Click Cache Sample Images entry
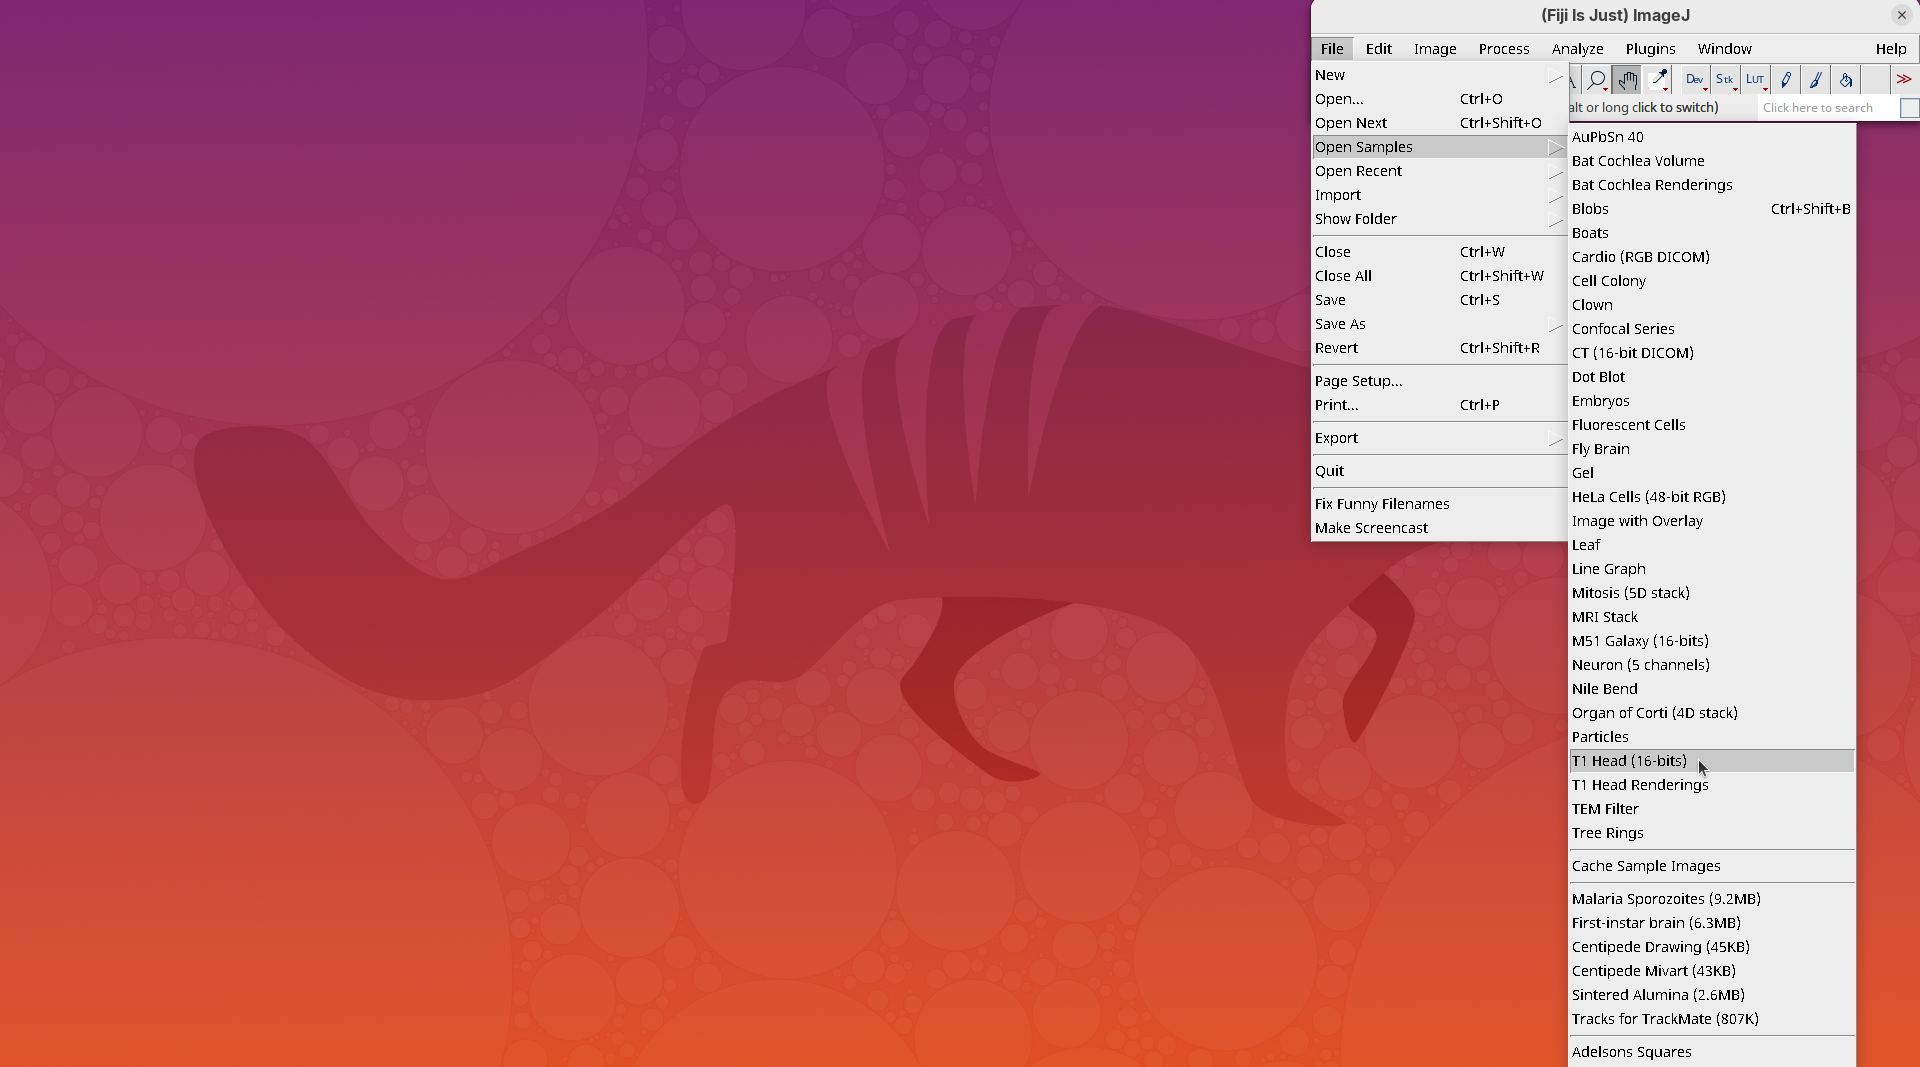1920x1067 pixels. click(x=1646, y=866)
